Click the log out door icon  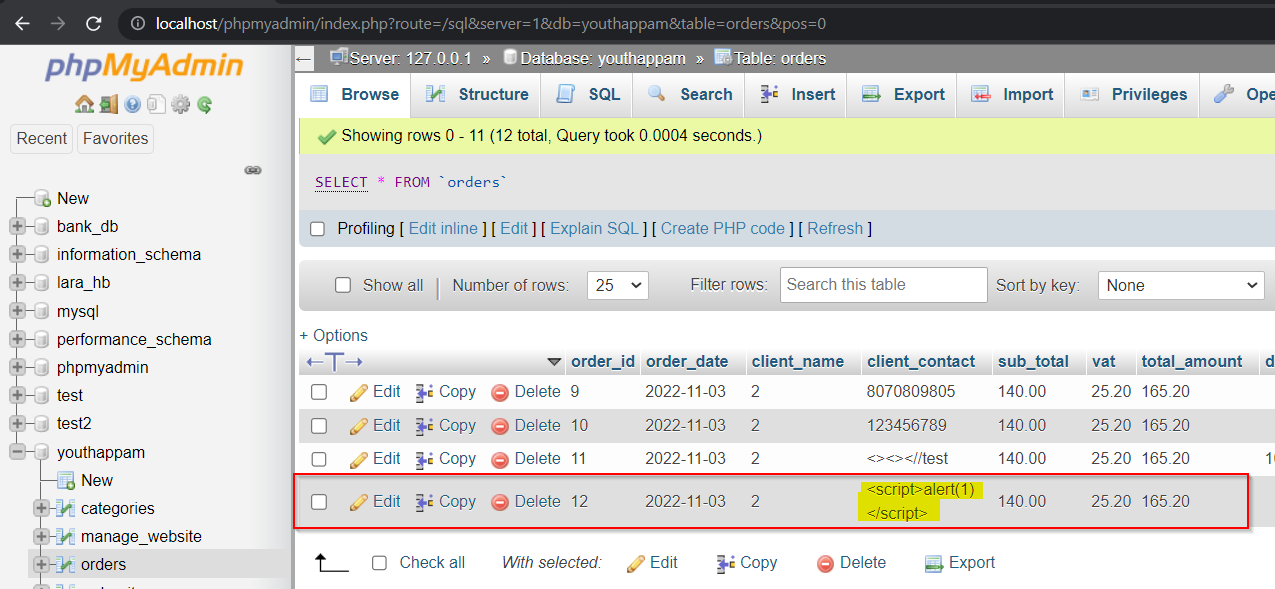pyautogui.click(x=108, y=104)
